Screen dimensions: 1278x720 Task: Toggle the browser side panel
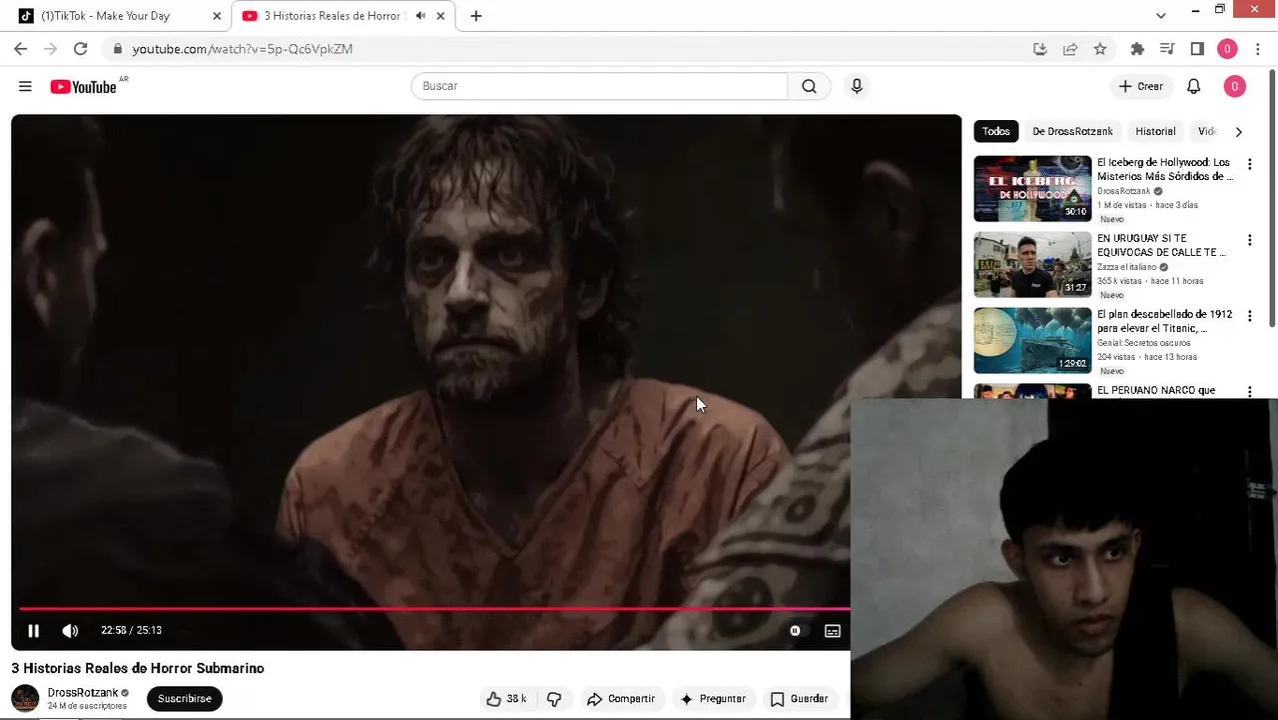(x=1197, y=49)
